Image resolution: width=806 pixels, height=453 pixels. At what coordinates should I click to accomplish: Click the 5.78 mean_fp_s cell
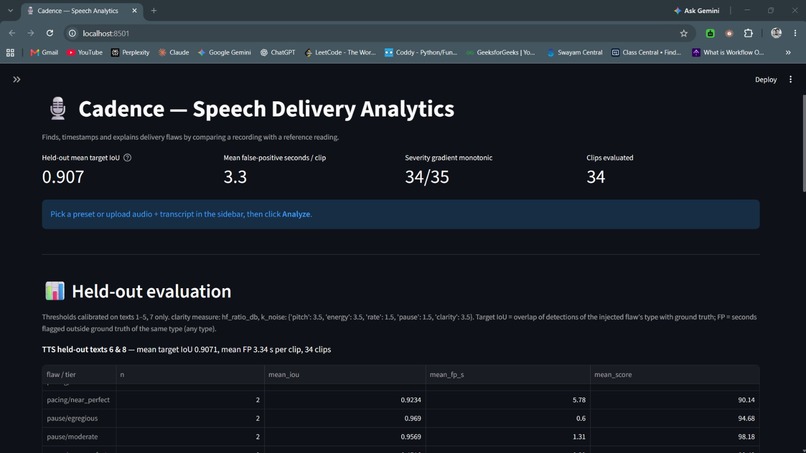click(508, 400)
